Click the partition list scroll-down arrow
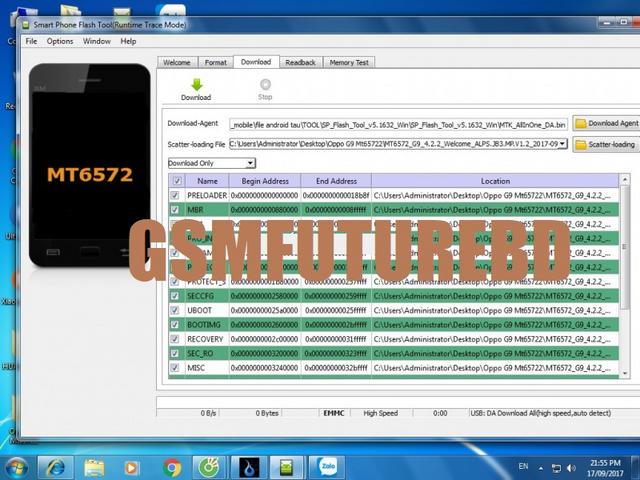This screenshot has width=640, height=480. [624, 373]
